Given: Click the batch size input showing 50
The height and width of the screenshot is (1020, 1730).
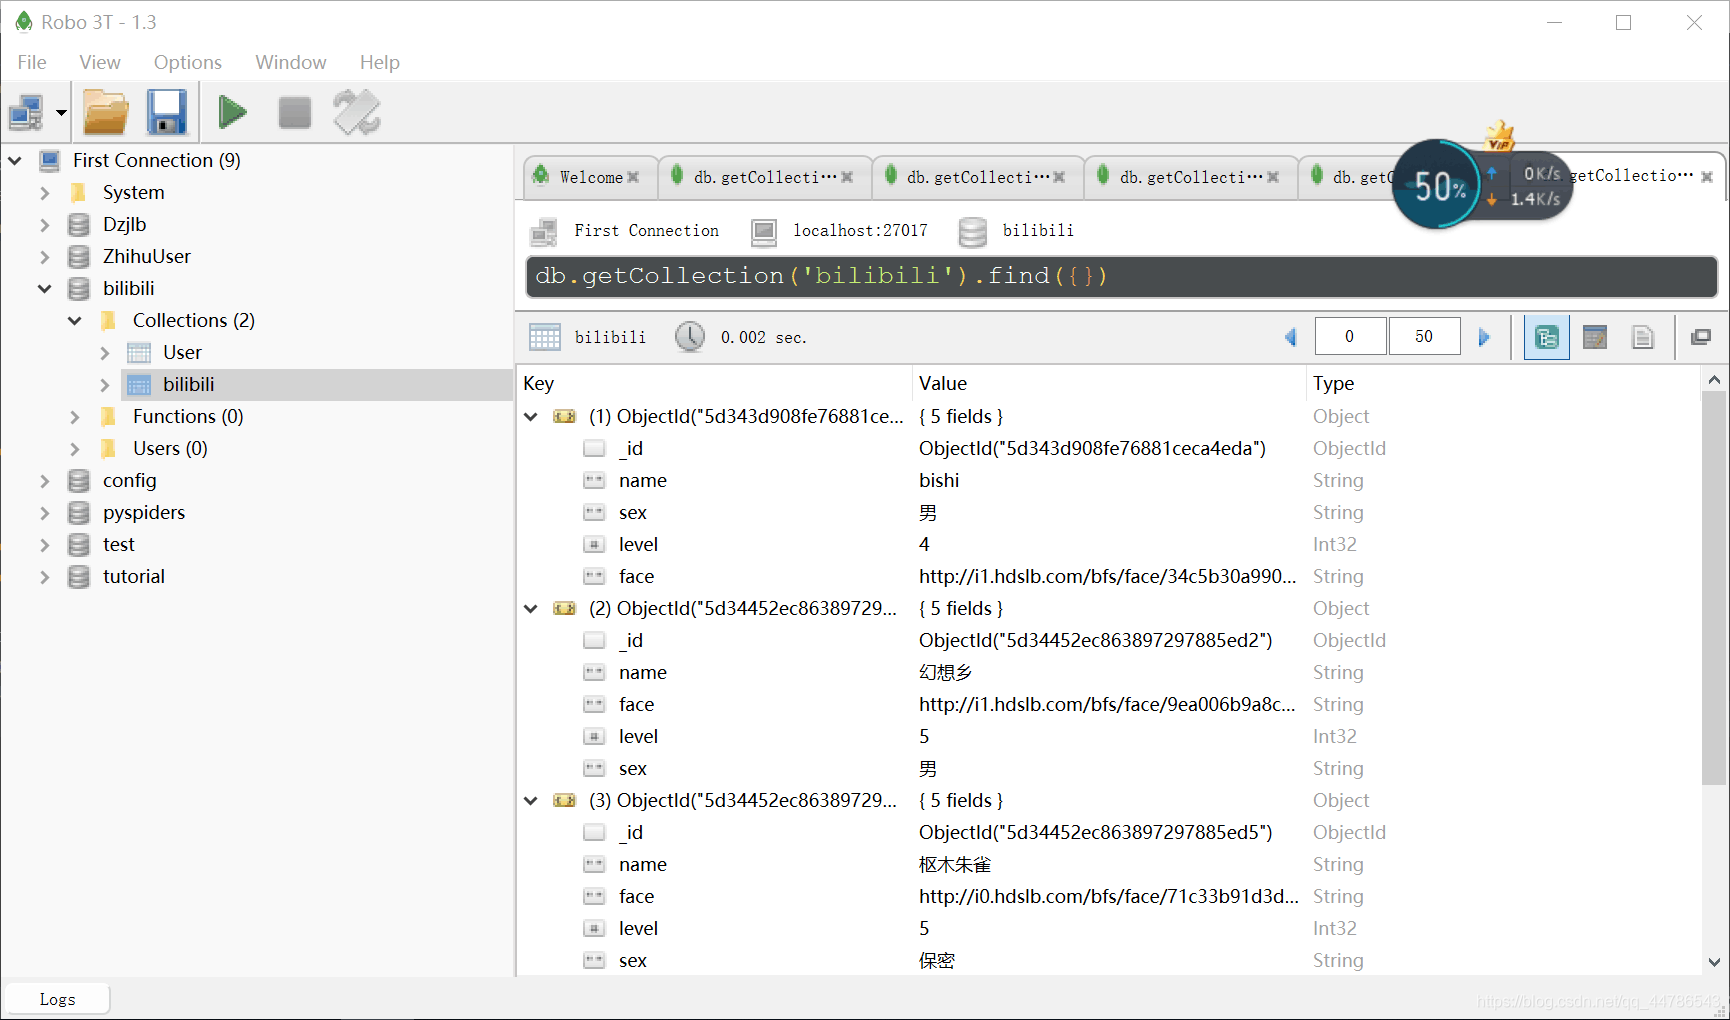Looking at the screenshot, I should (1424, 337).
